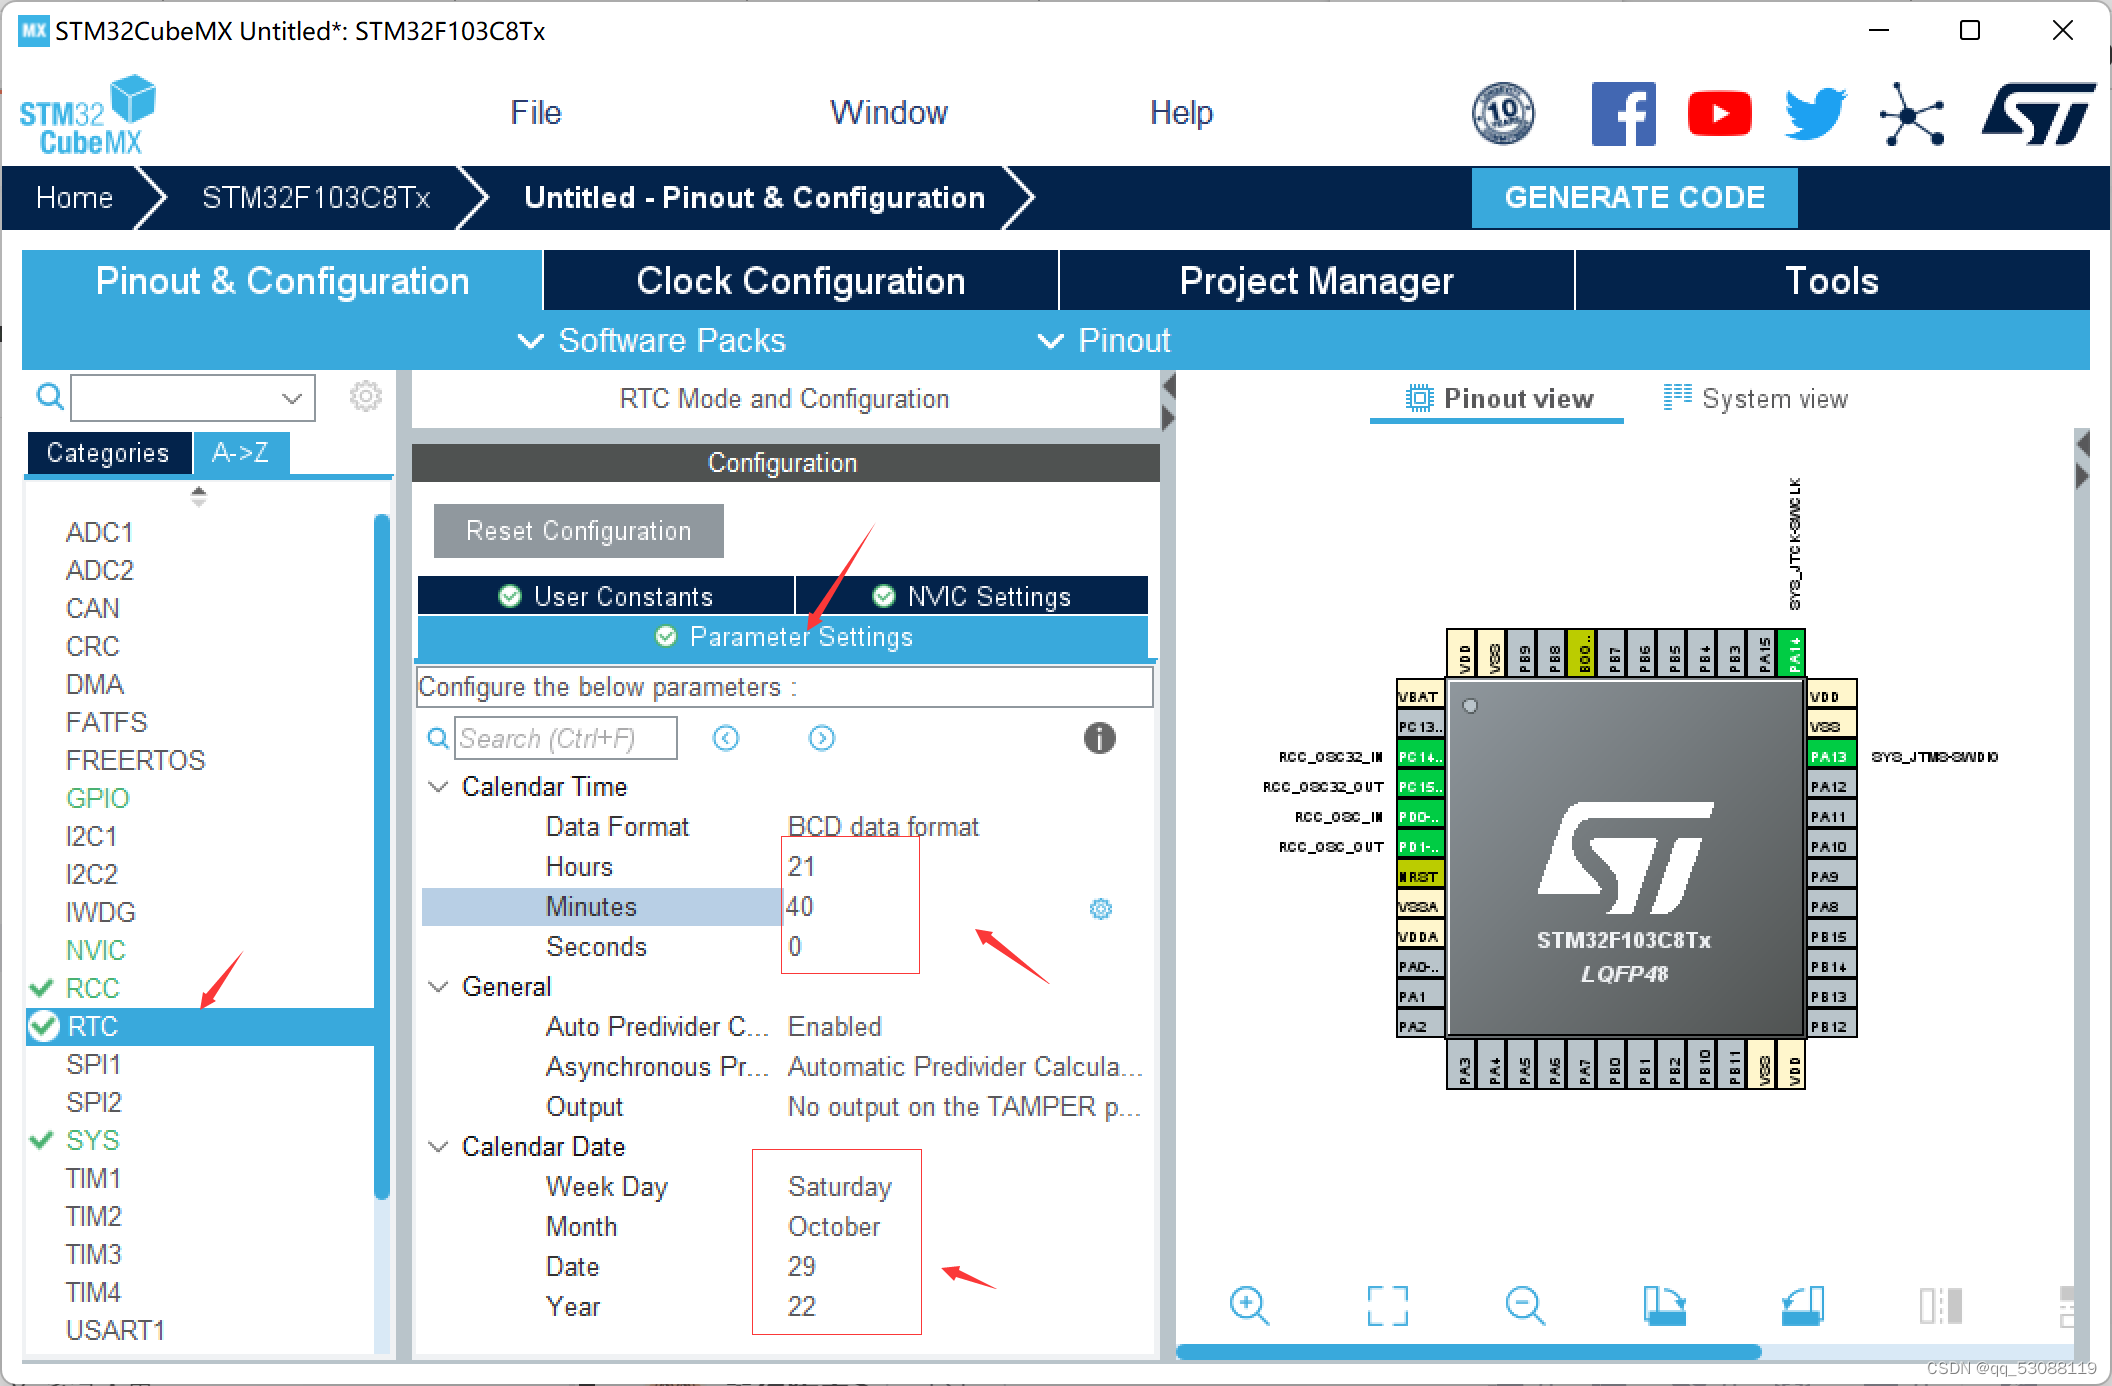Click GENERATE CODE button

pos(1636,196)
